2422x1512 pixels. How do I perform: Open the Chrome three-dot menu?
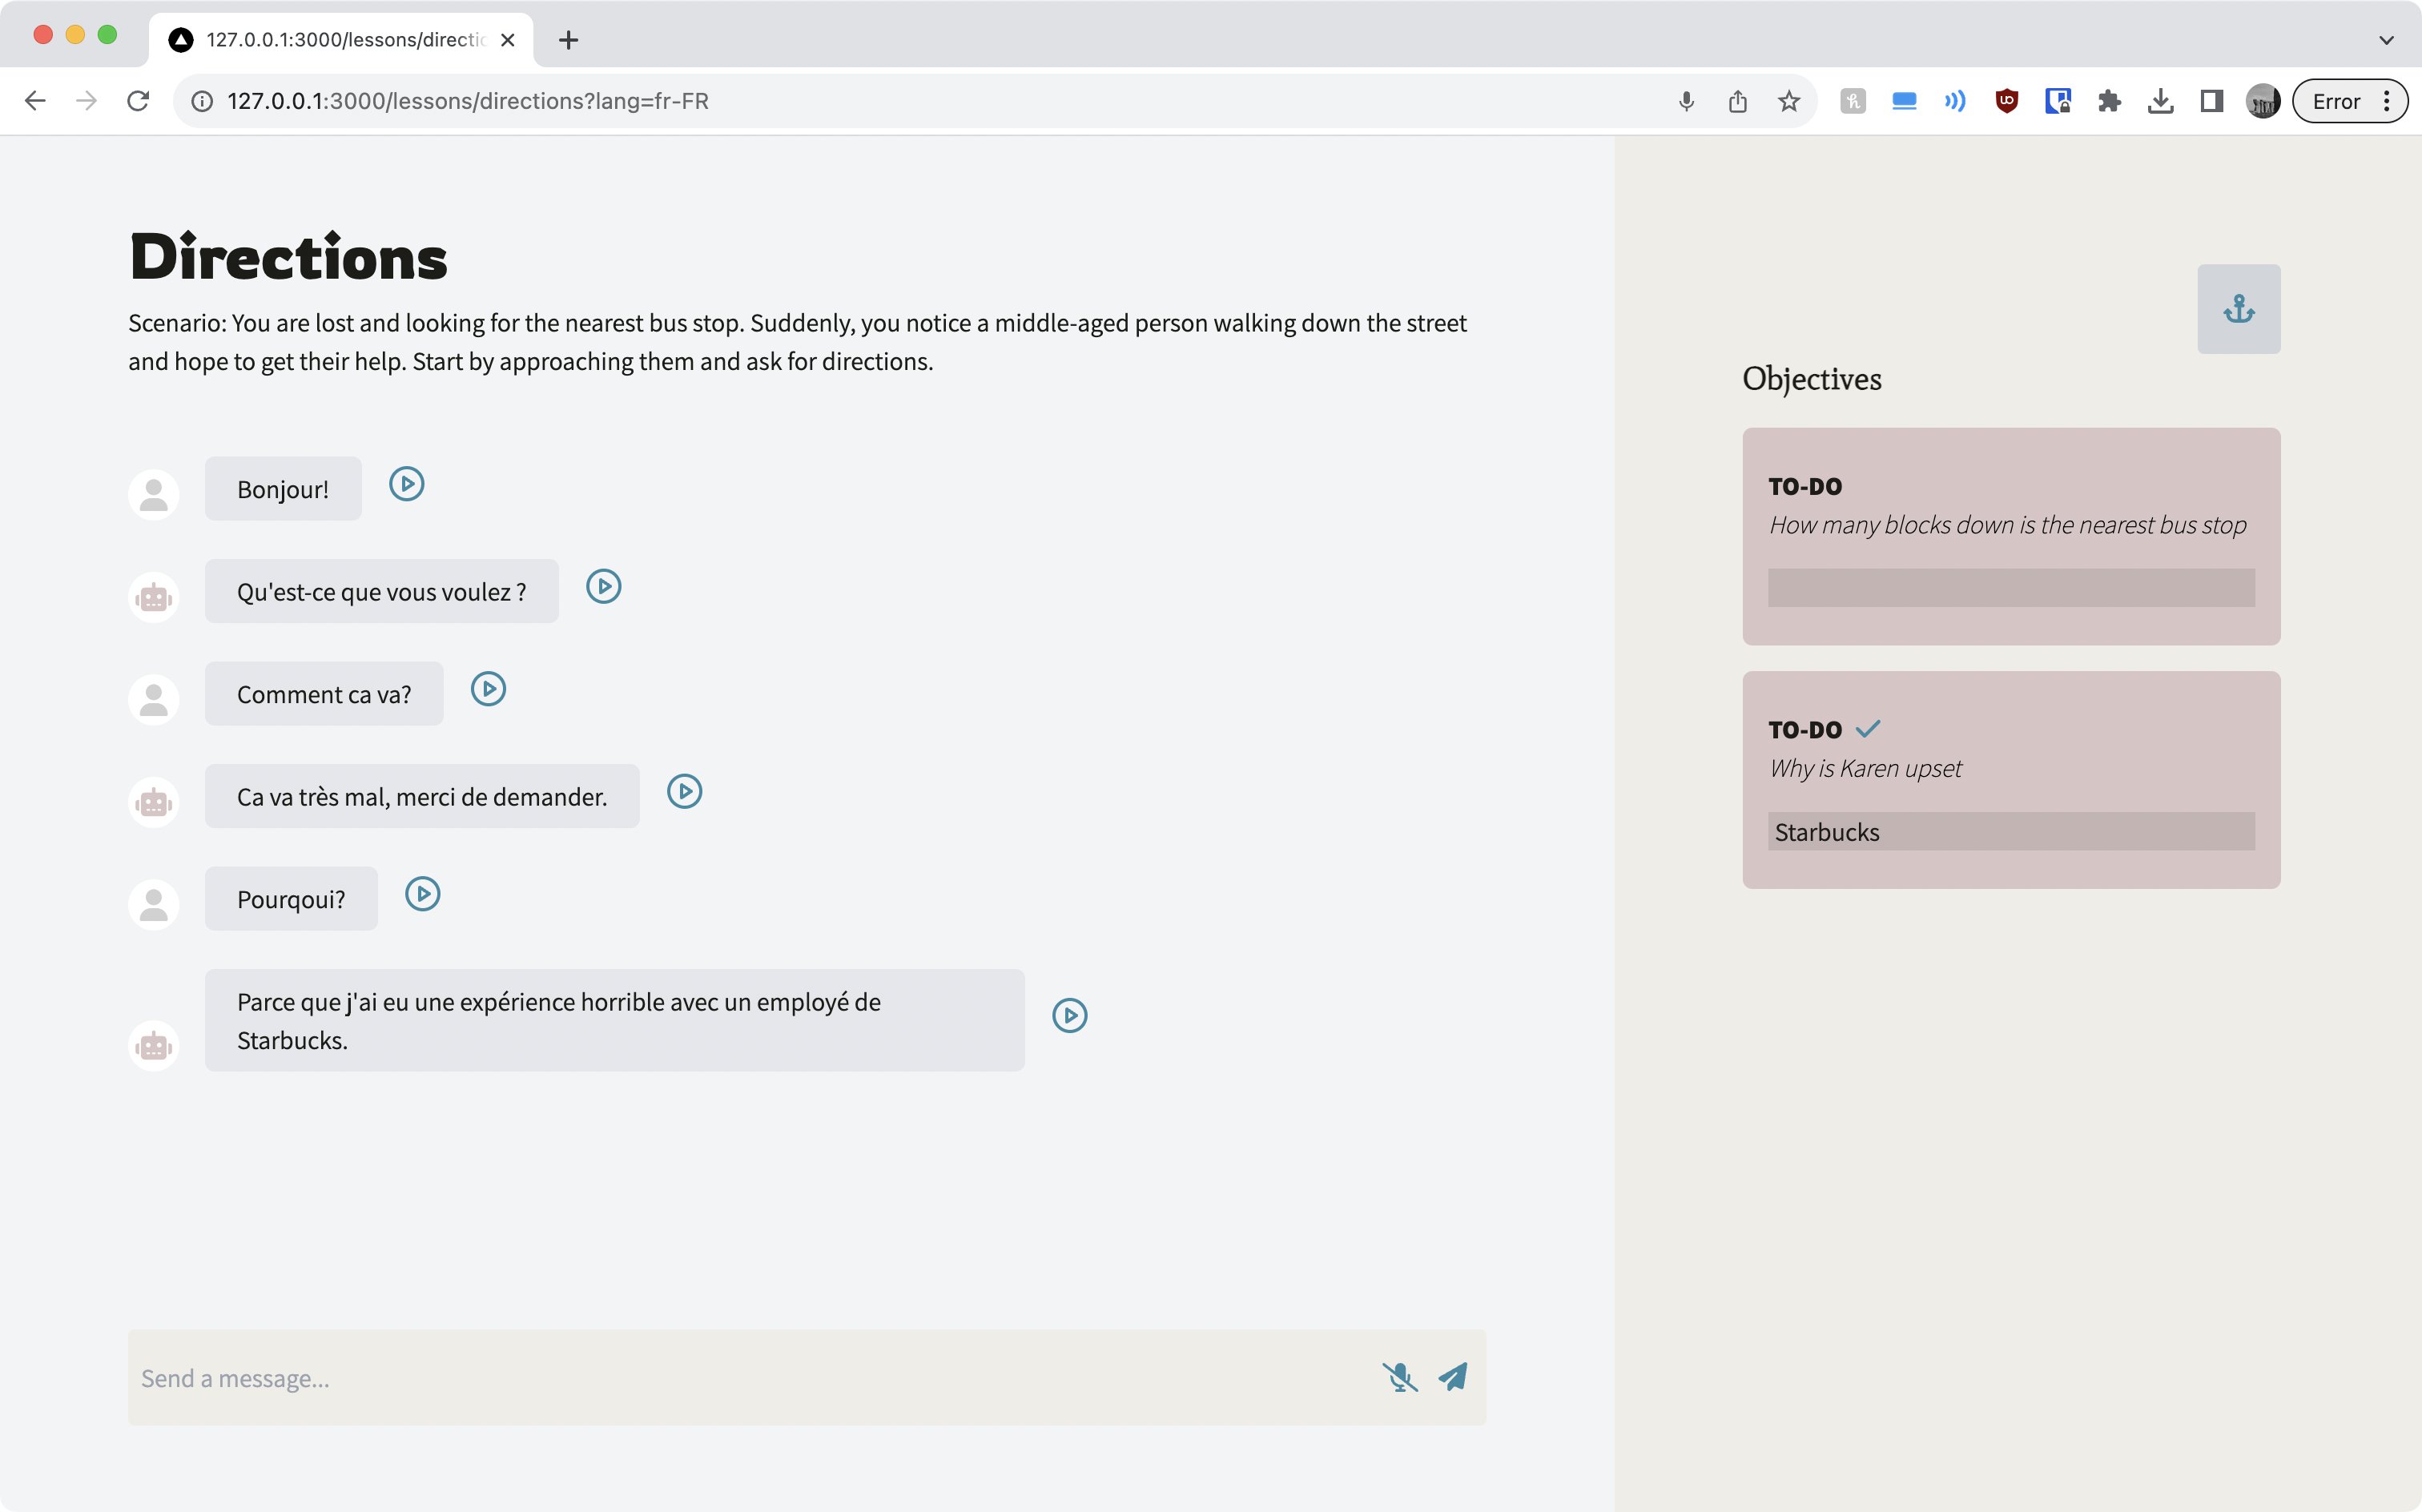tap(2387, 101)
